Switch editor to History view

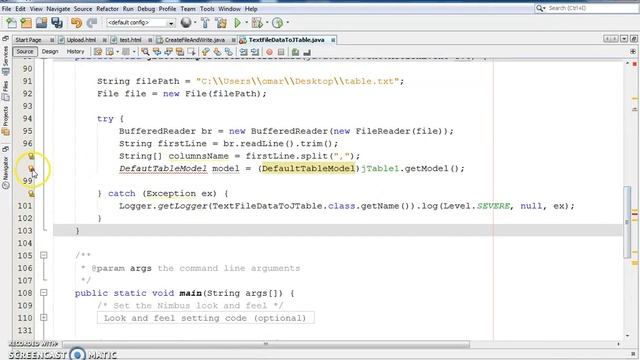75,51
